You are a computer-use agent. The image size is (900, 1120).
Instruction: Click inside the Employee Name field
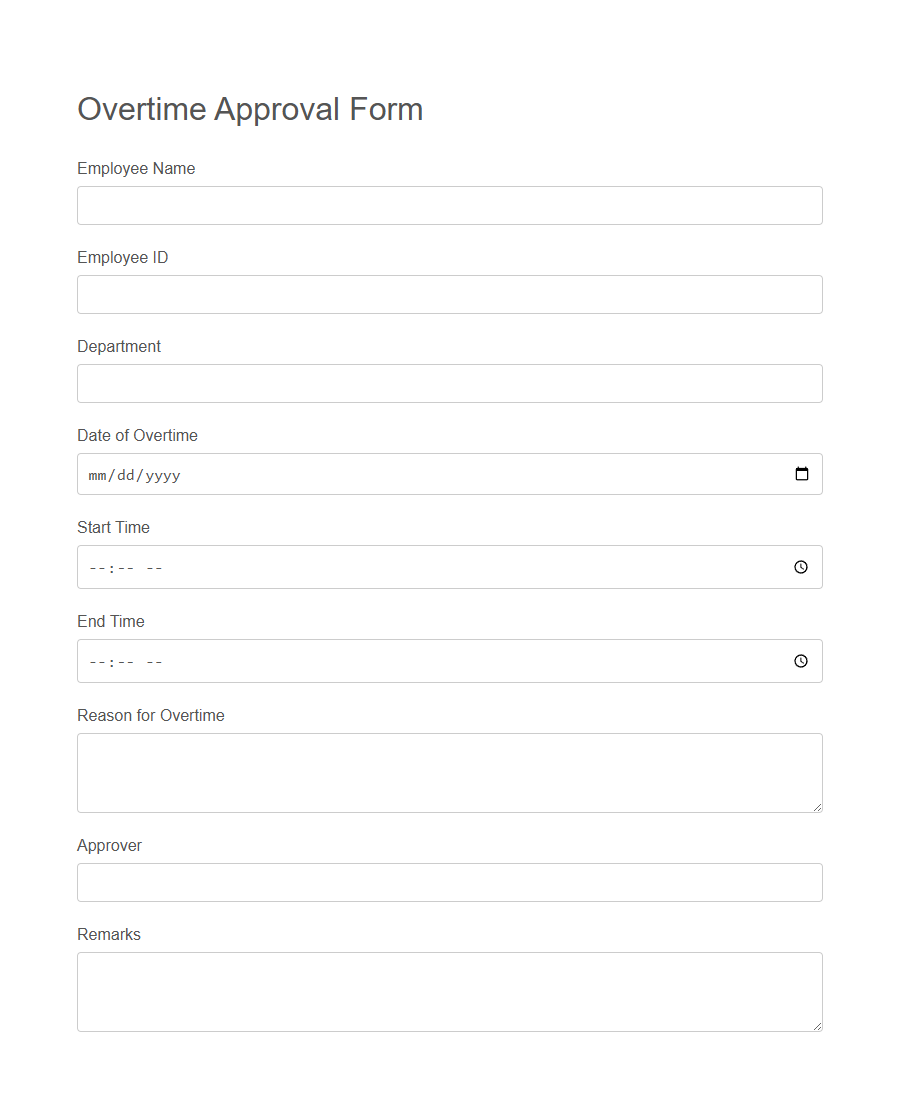450,205
